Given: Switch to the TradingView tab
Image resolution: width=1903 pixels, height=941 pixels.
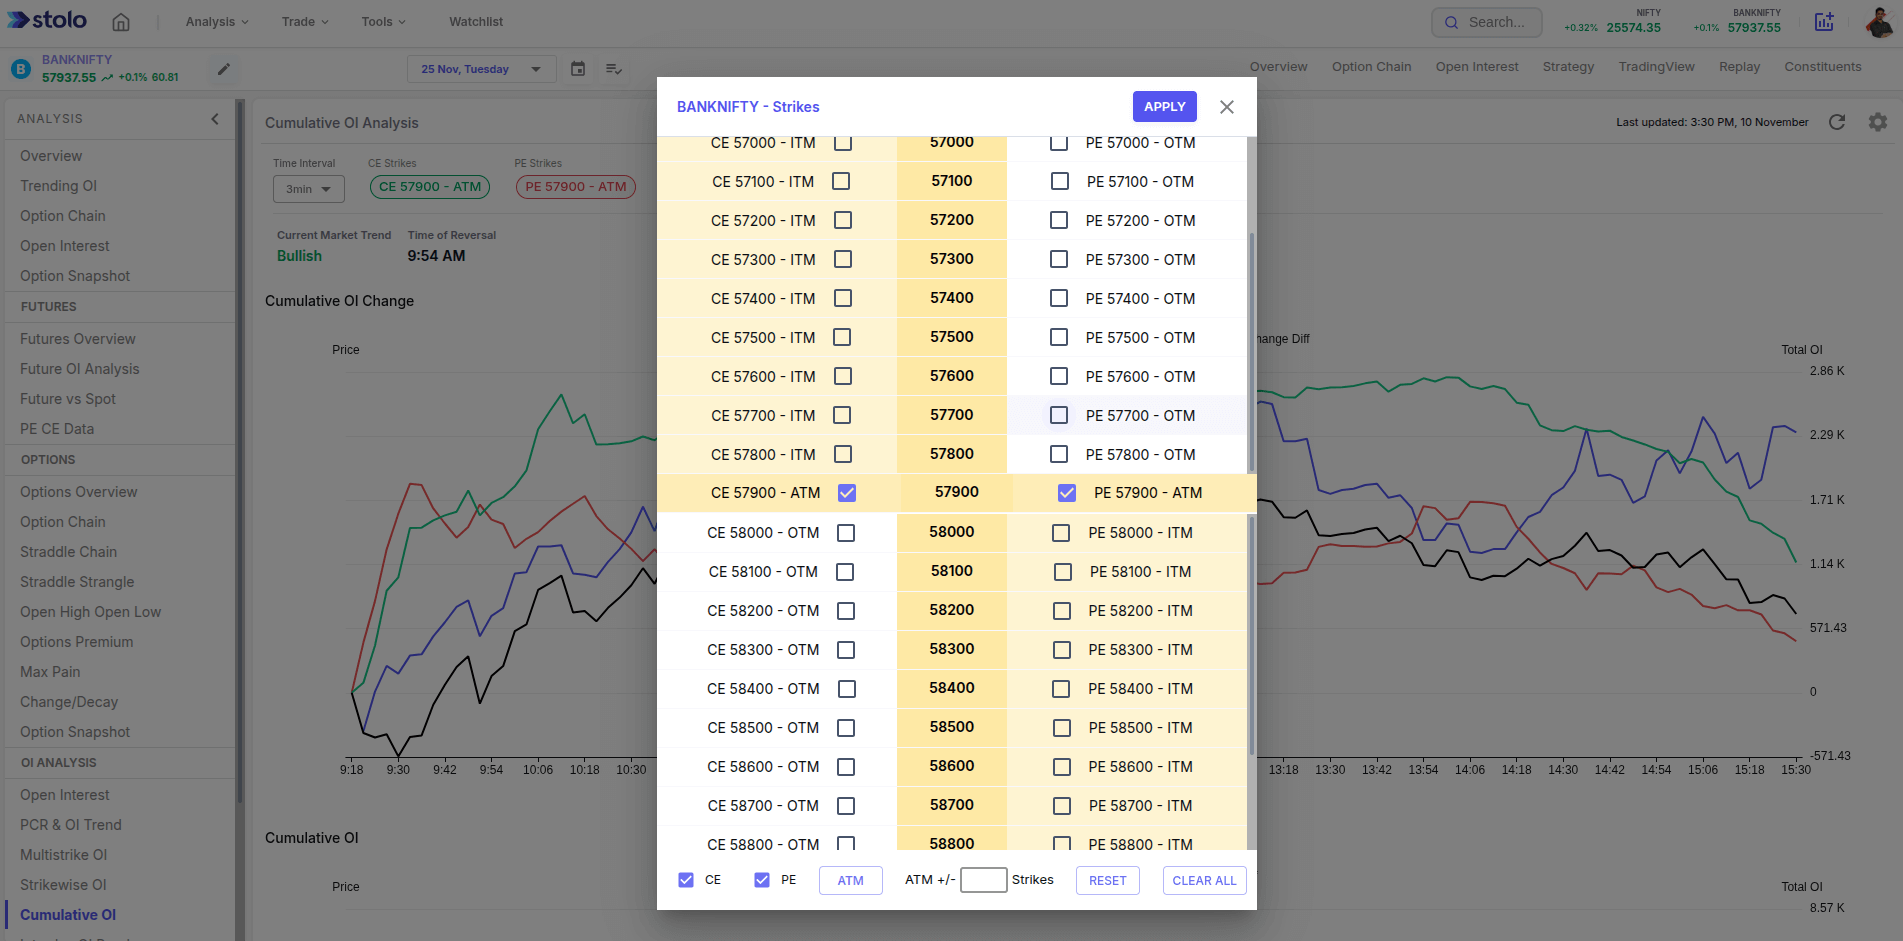Looking at the screenshot, I should click(1655, 66).
